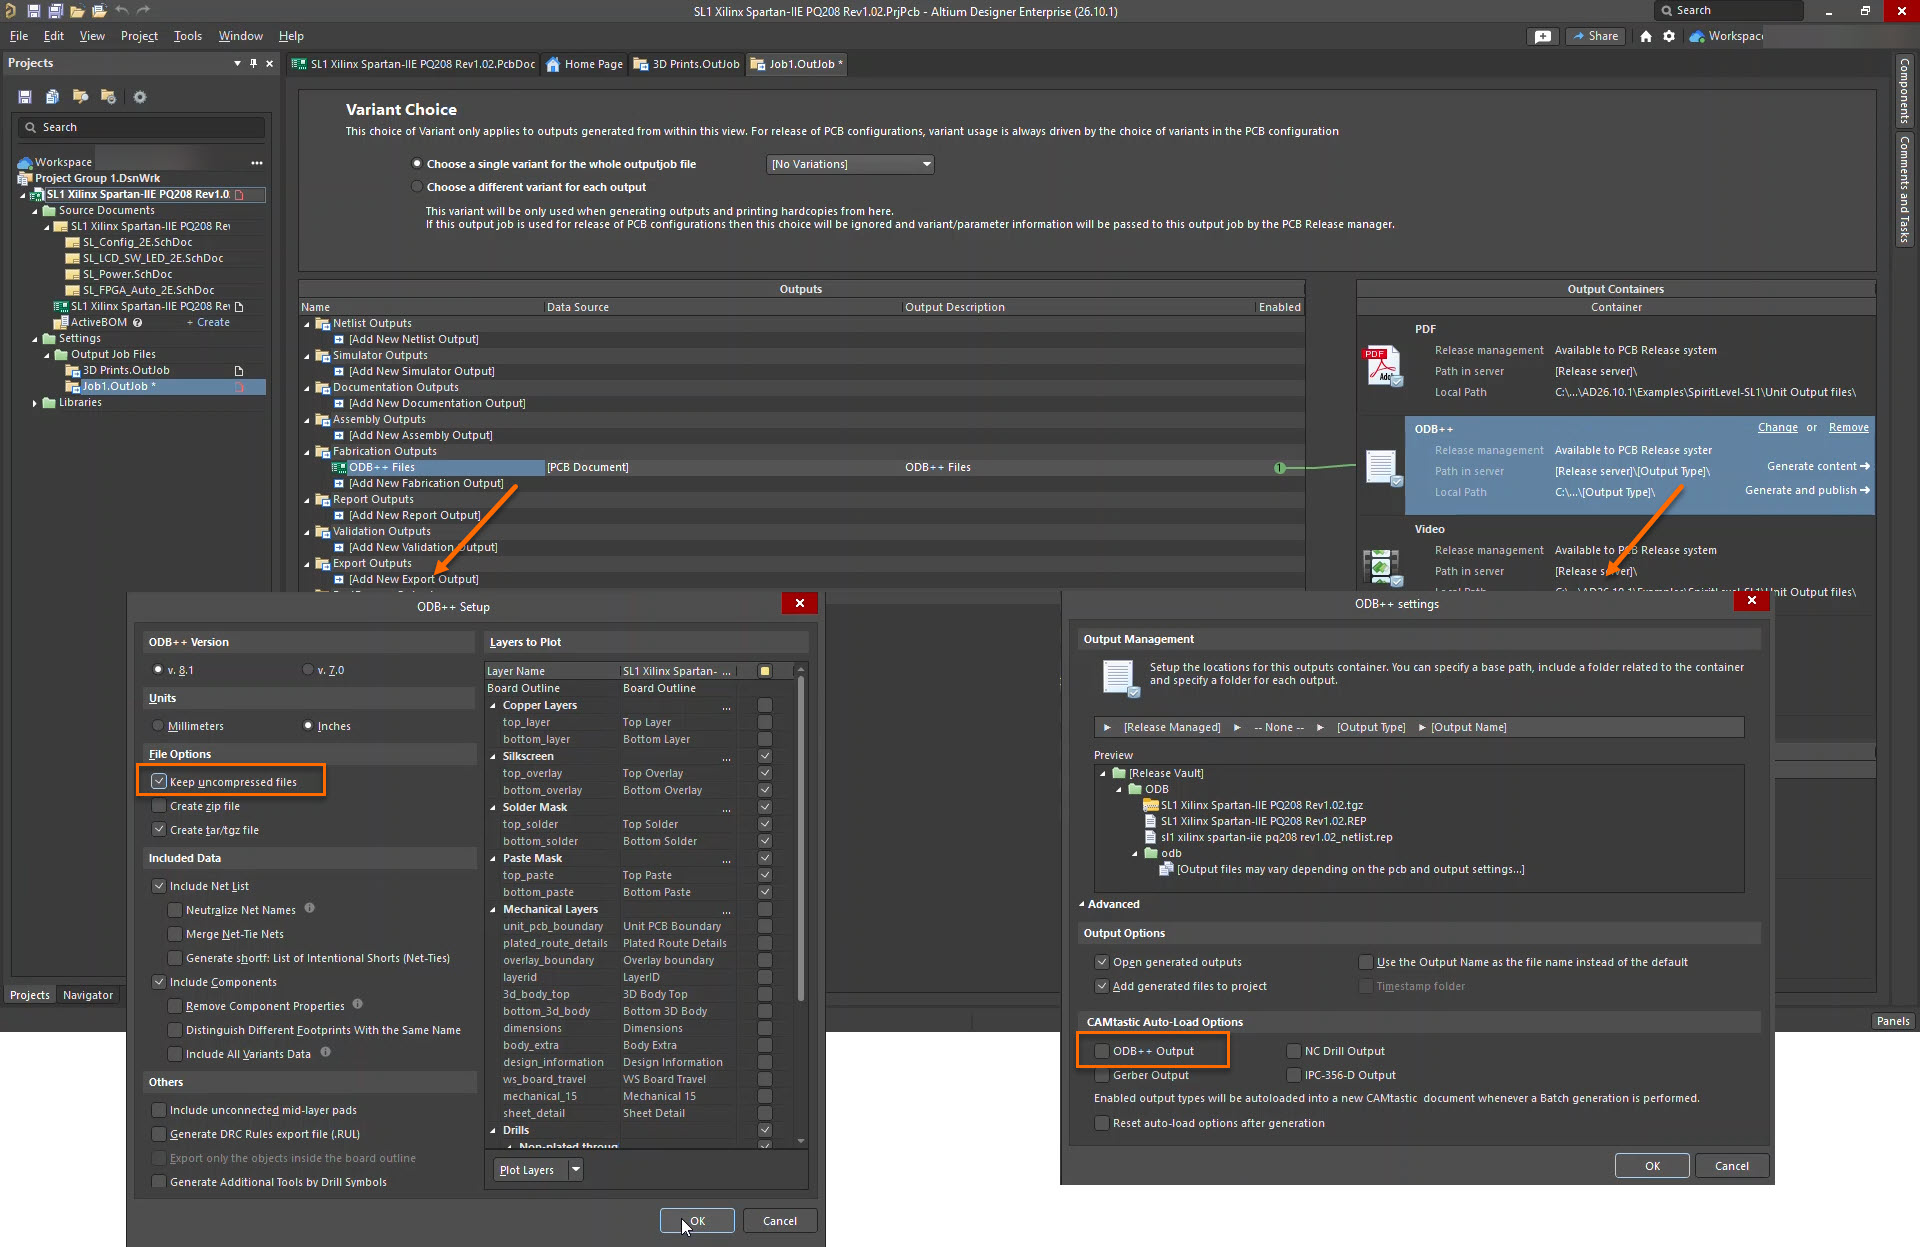Click Cancel in the ODB++ settings dialog
The height and width of the screenshot is (1247, 1920).
tap(1732, 1166)
